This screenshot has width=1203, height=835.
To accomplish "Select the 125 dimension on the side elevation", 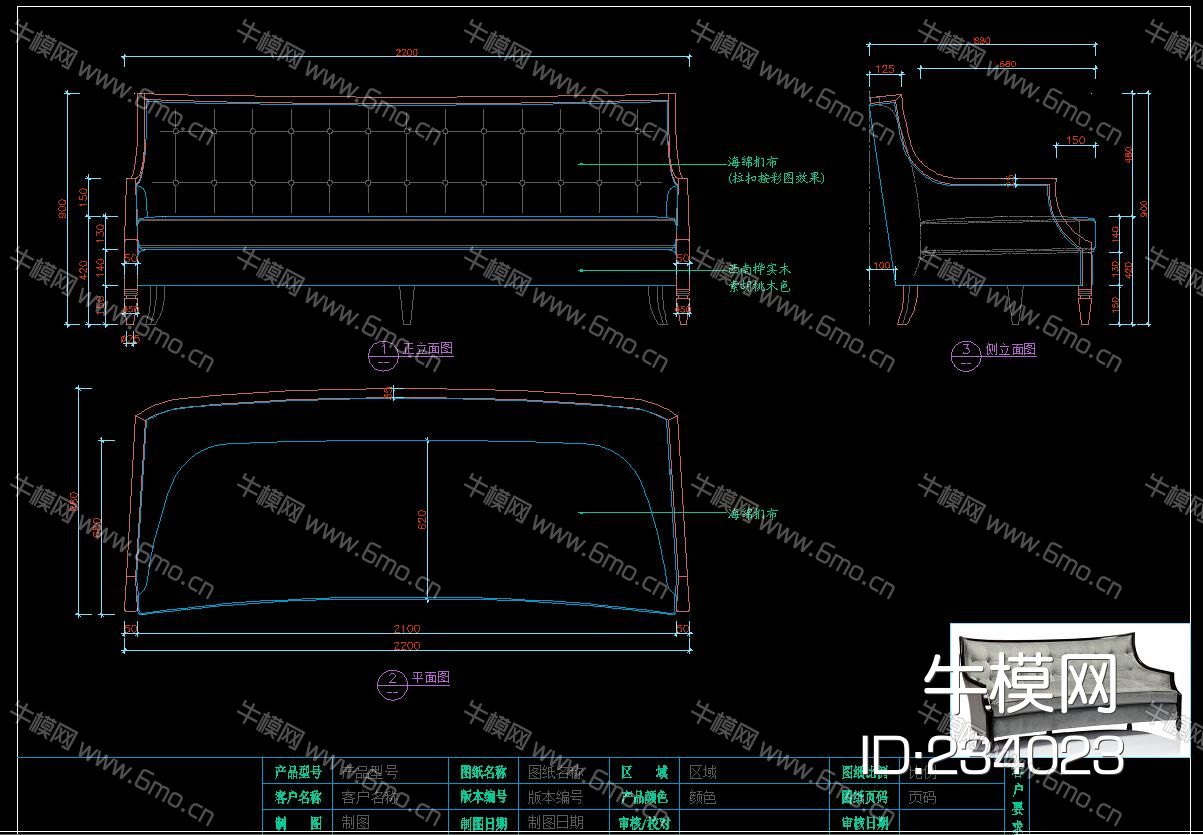I will (x=883, y=68).
